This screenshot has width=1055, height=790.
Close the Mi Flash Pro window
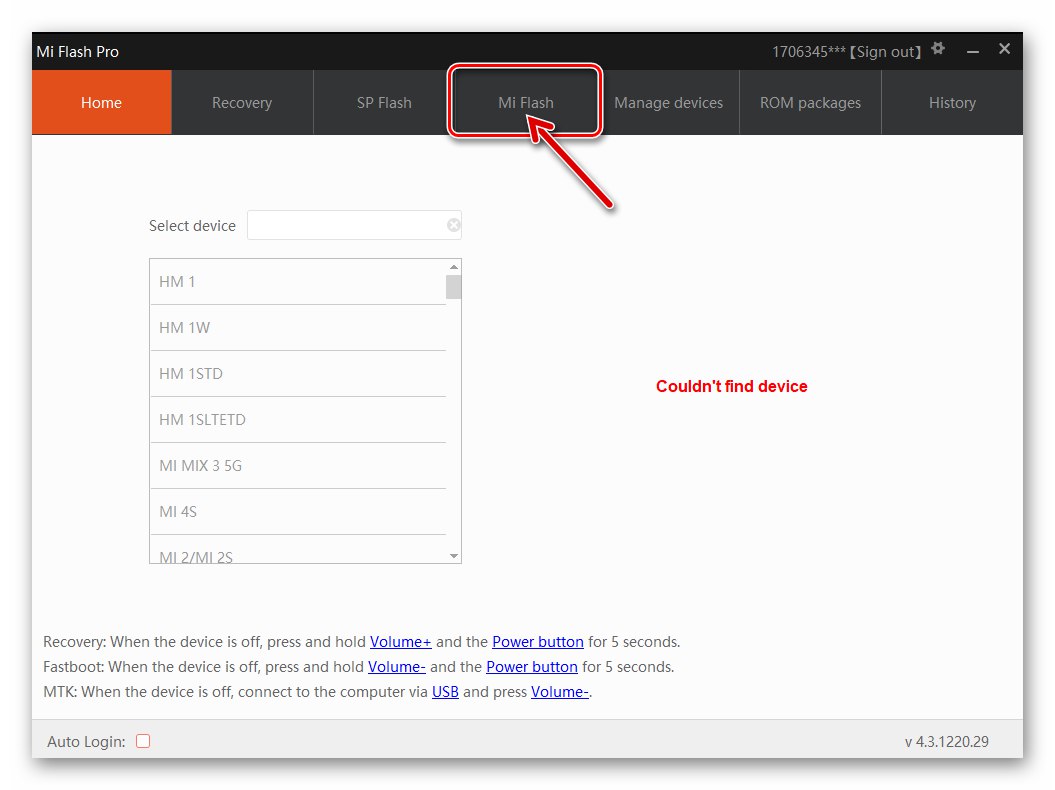click(1004, 48)
